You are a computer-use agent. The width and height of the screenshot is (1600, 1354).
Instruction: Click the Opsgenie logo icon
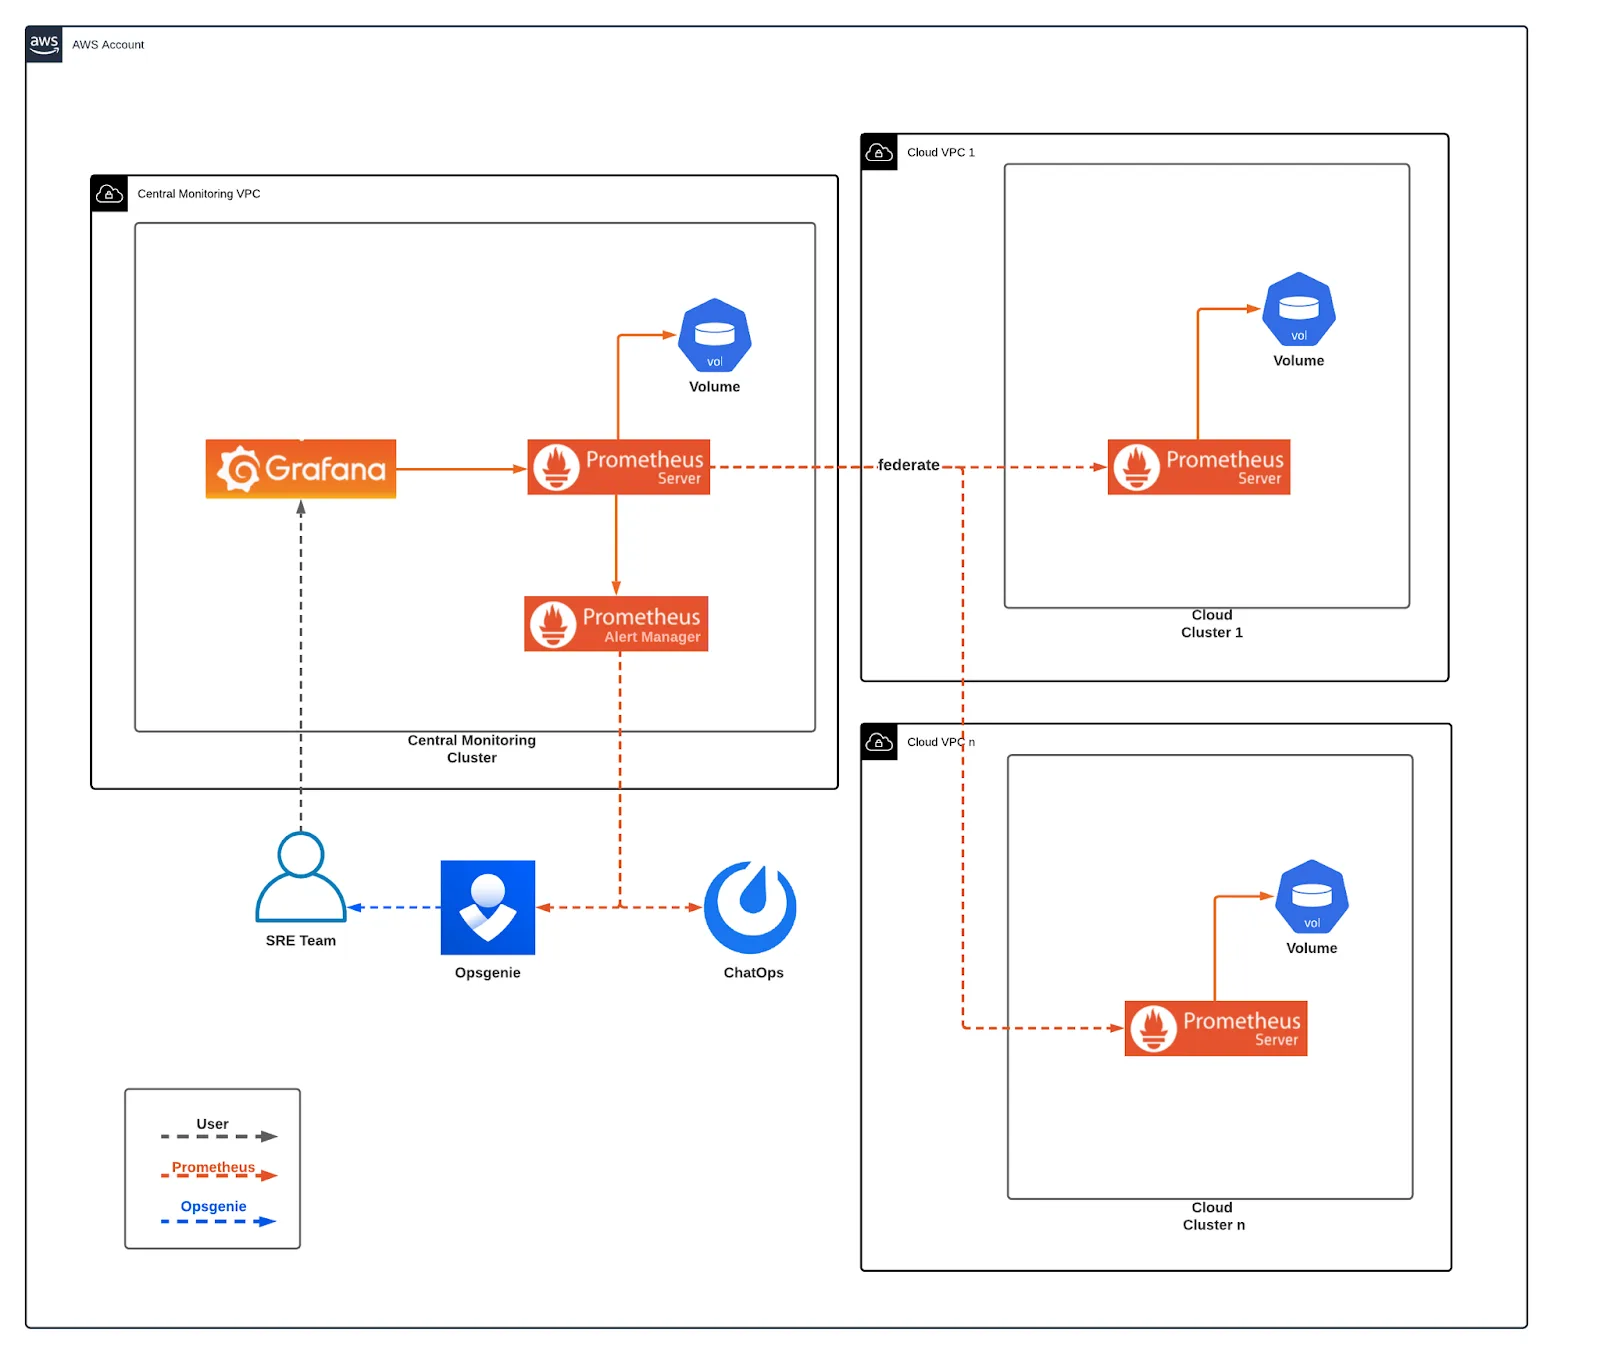click(488, 908)
